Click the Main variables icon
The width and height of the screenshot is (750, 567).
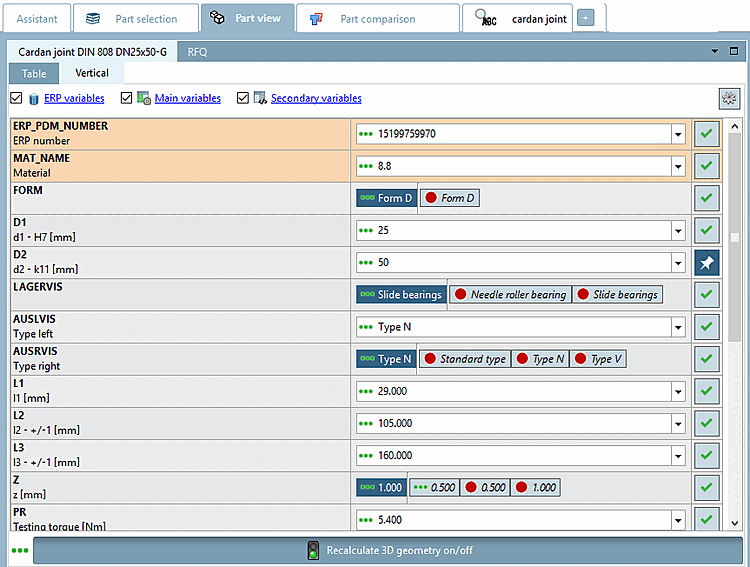click(x=144, y=98)
